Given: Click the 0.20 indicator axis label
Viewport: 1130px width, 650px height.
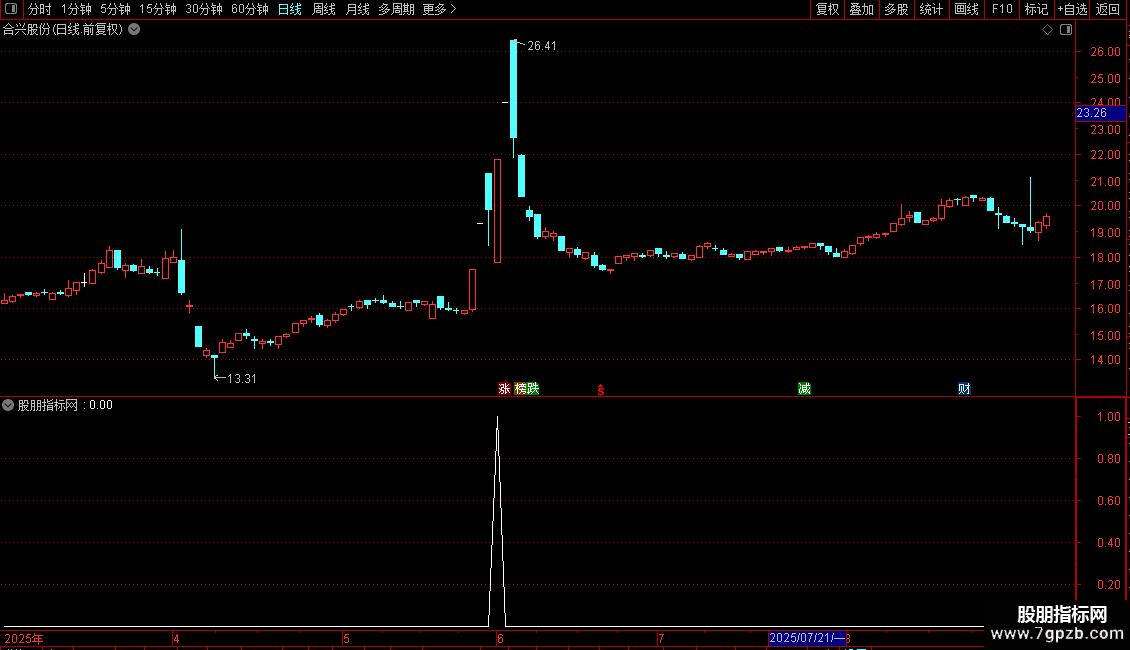Looking at the screenshot, I should pos(1108,584).
